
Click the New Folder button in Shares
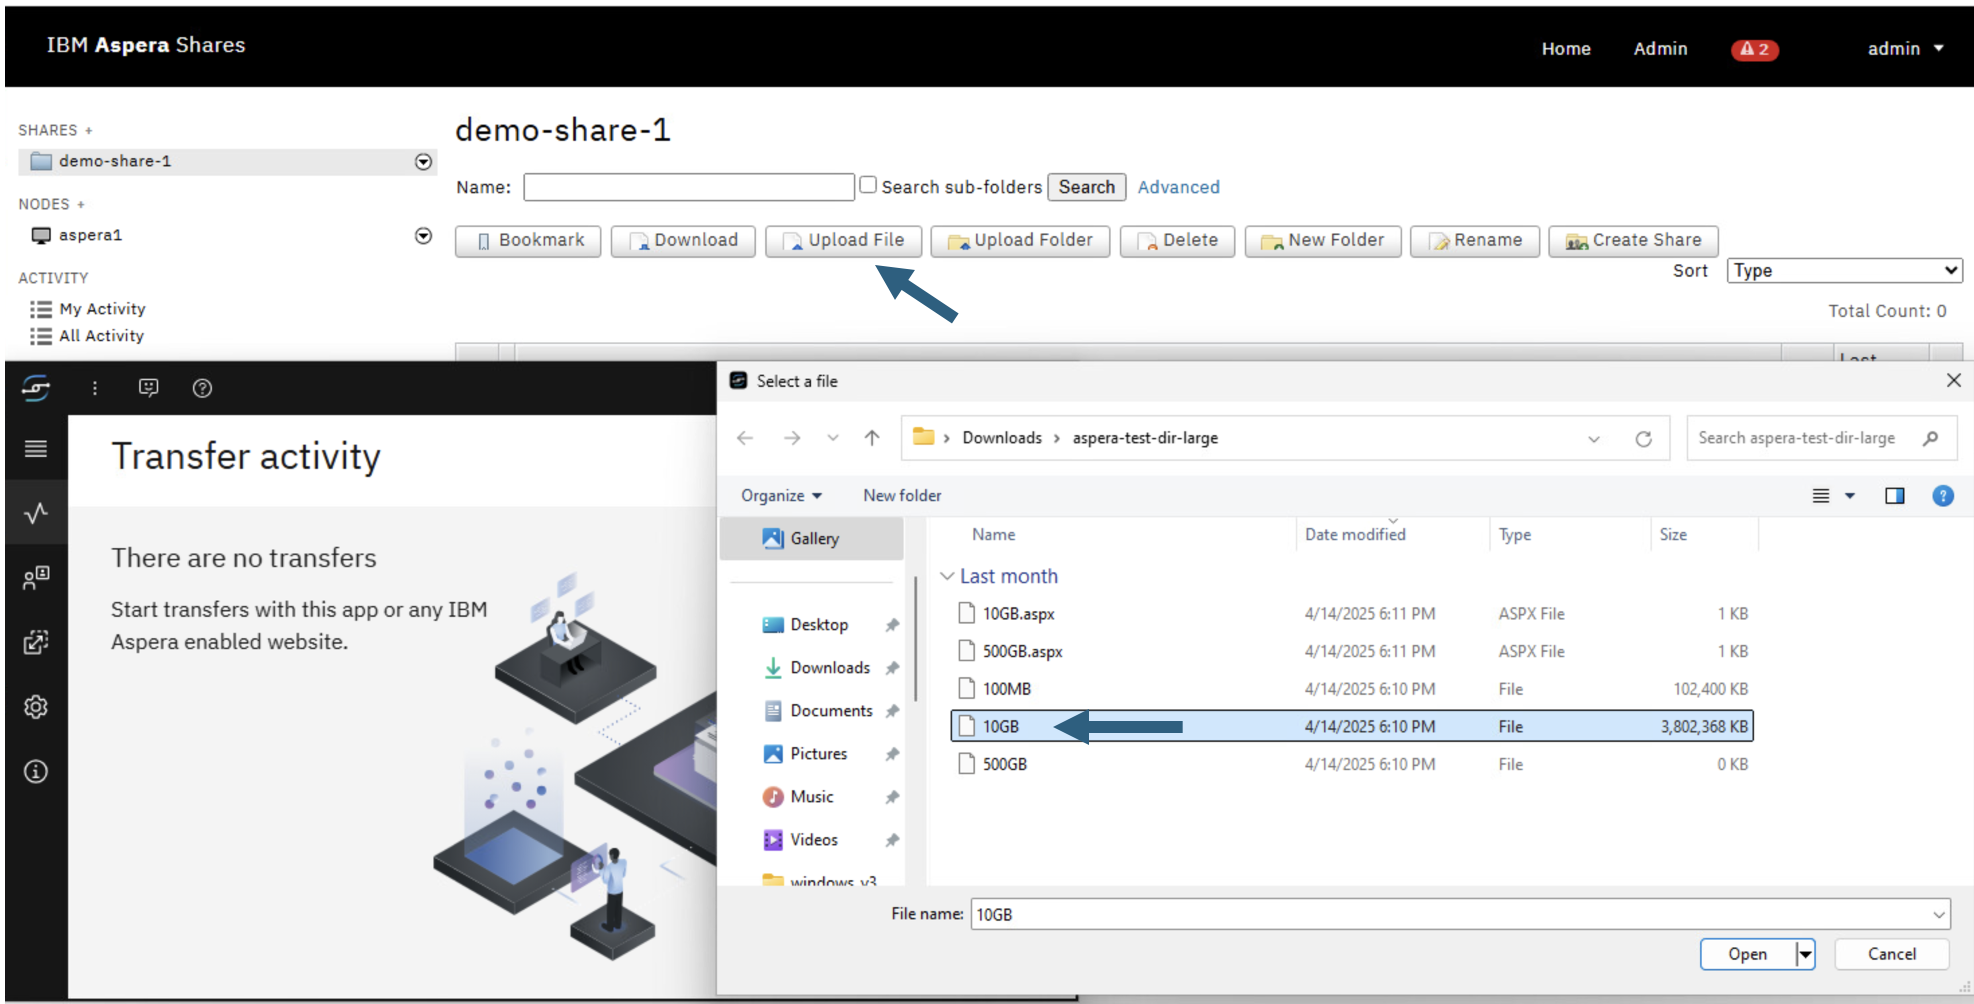tap(1323, 241)
